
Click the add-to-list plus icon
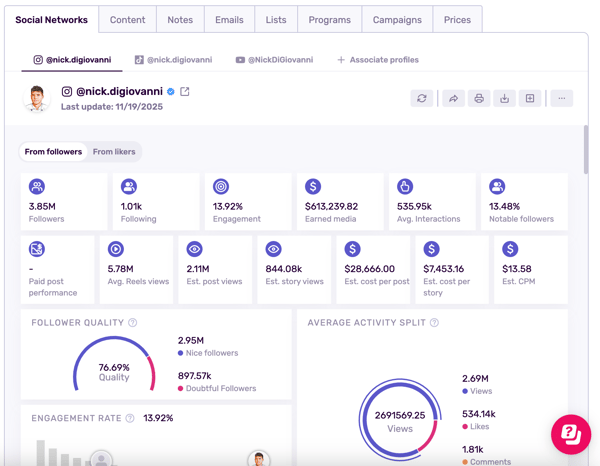(x=530, y=99)
